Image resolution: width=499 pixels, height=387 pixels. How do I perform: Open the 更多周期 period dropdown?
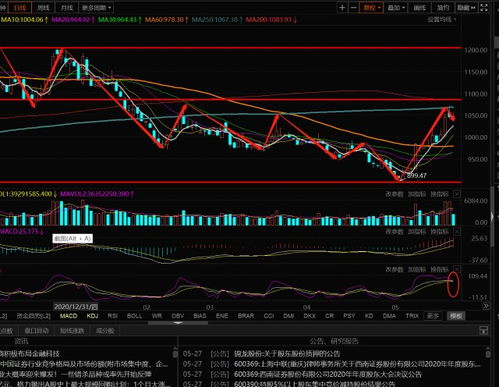tap(96, 8)
